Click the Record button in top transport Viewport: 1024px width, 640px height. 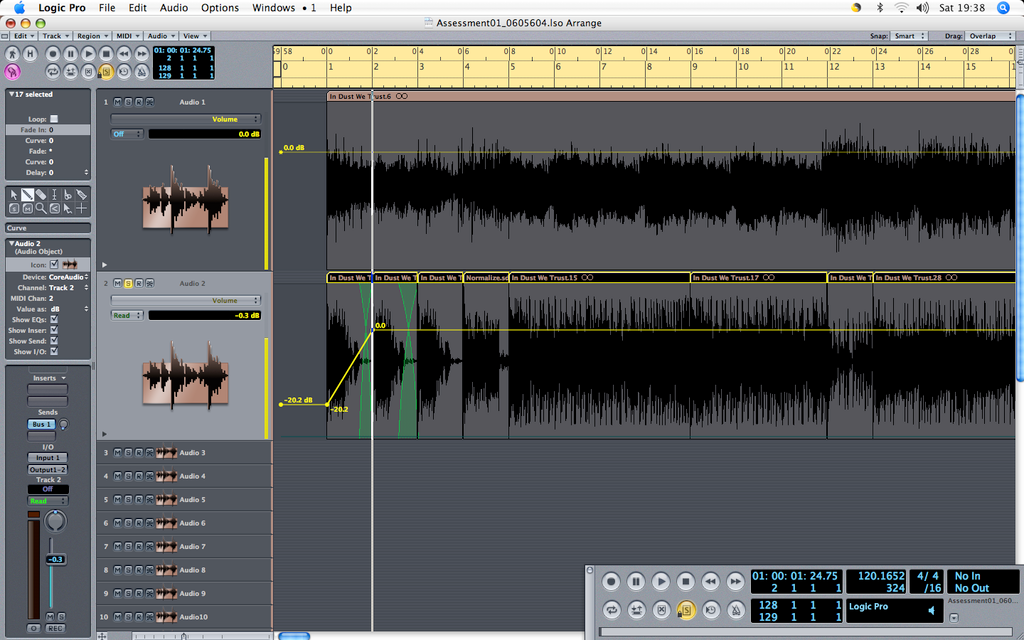[x=53, y=54]
